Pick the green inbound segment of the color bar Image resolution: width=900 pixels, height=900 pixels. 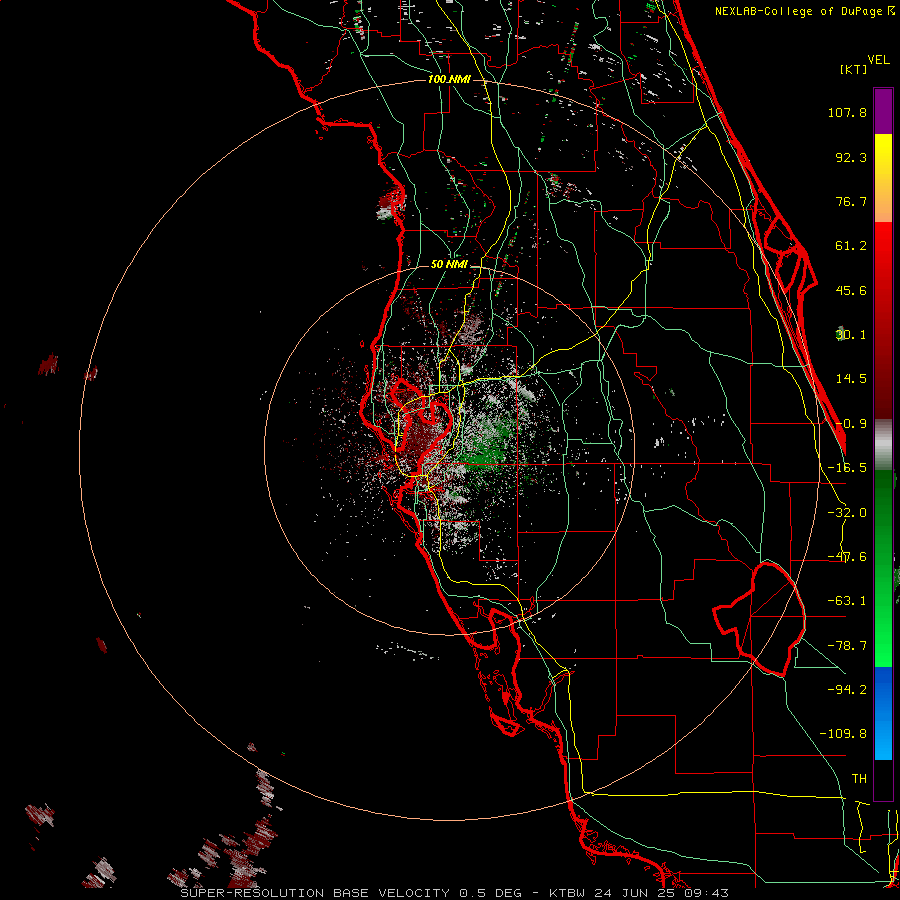[x=883, y=568]
